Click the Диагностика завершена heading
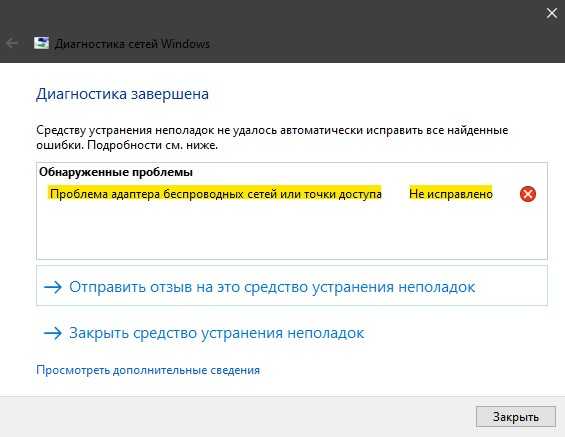 [x=123, y=94]
